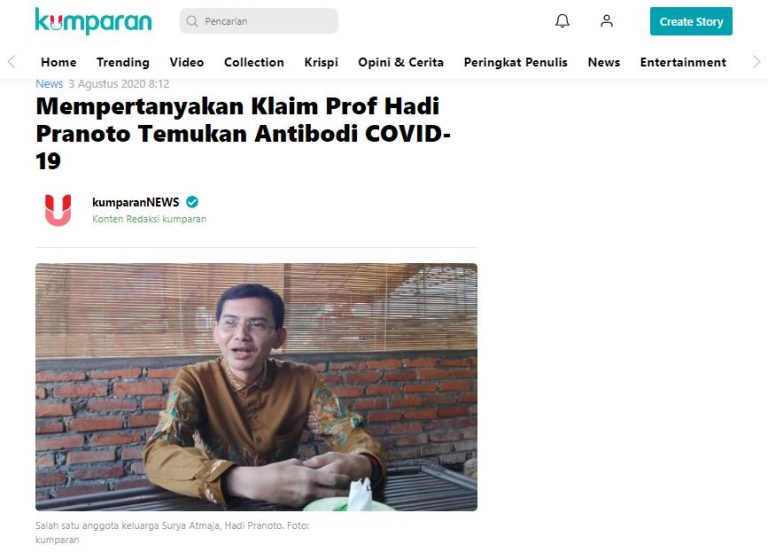Open the Krispi menu item
This screenshot has width=768, height=552.
[x=321, y=62]
